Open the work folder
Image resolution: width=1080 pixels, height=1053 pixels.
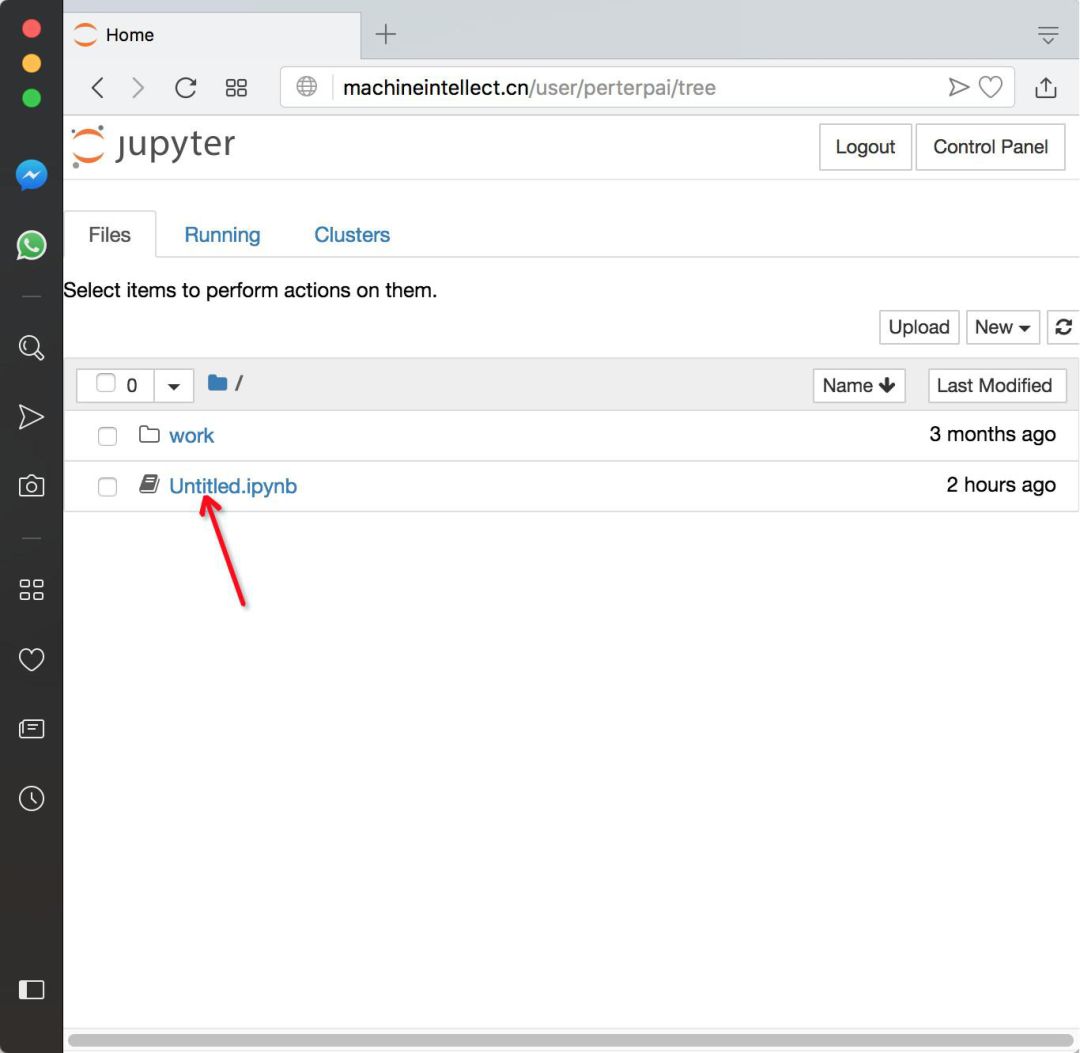(191, 436)
